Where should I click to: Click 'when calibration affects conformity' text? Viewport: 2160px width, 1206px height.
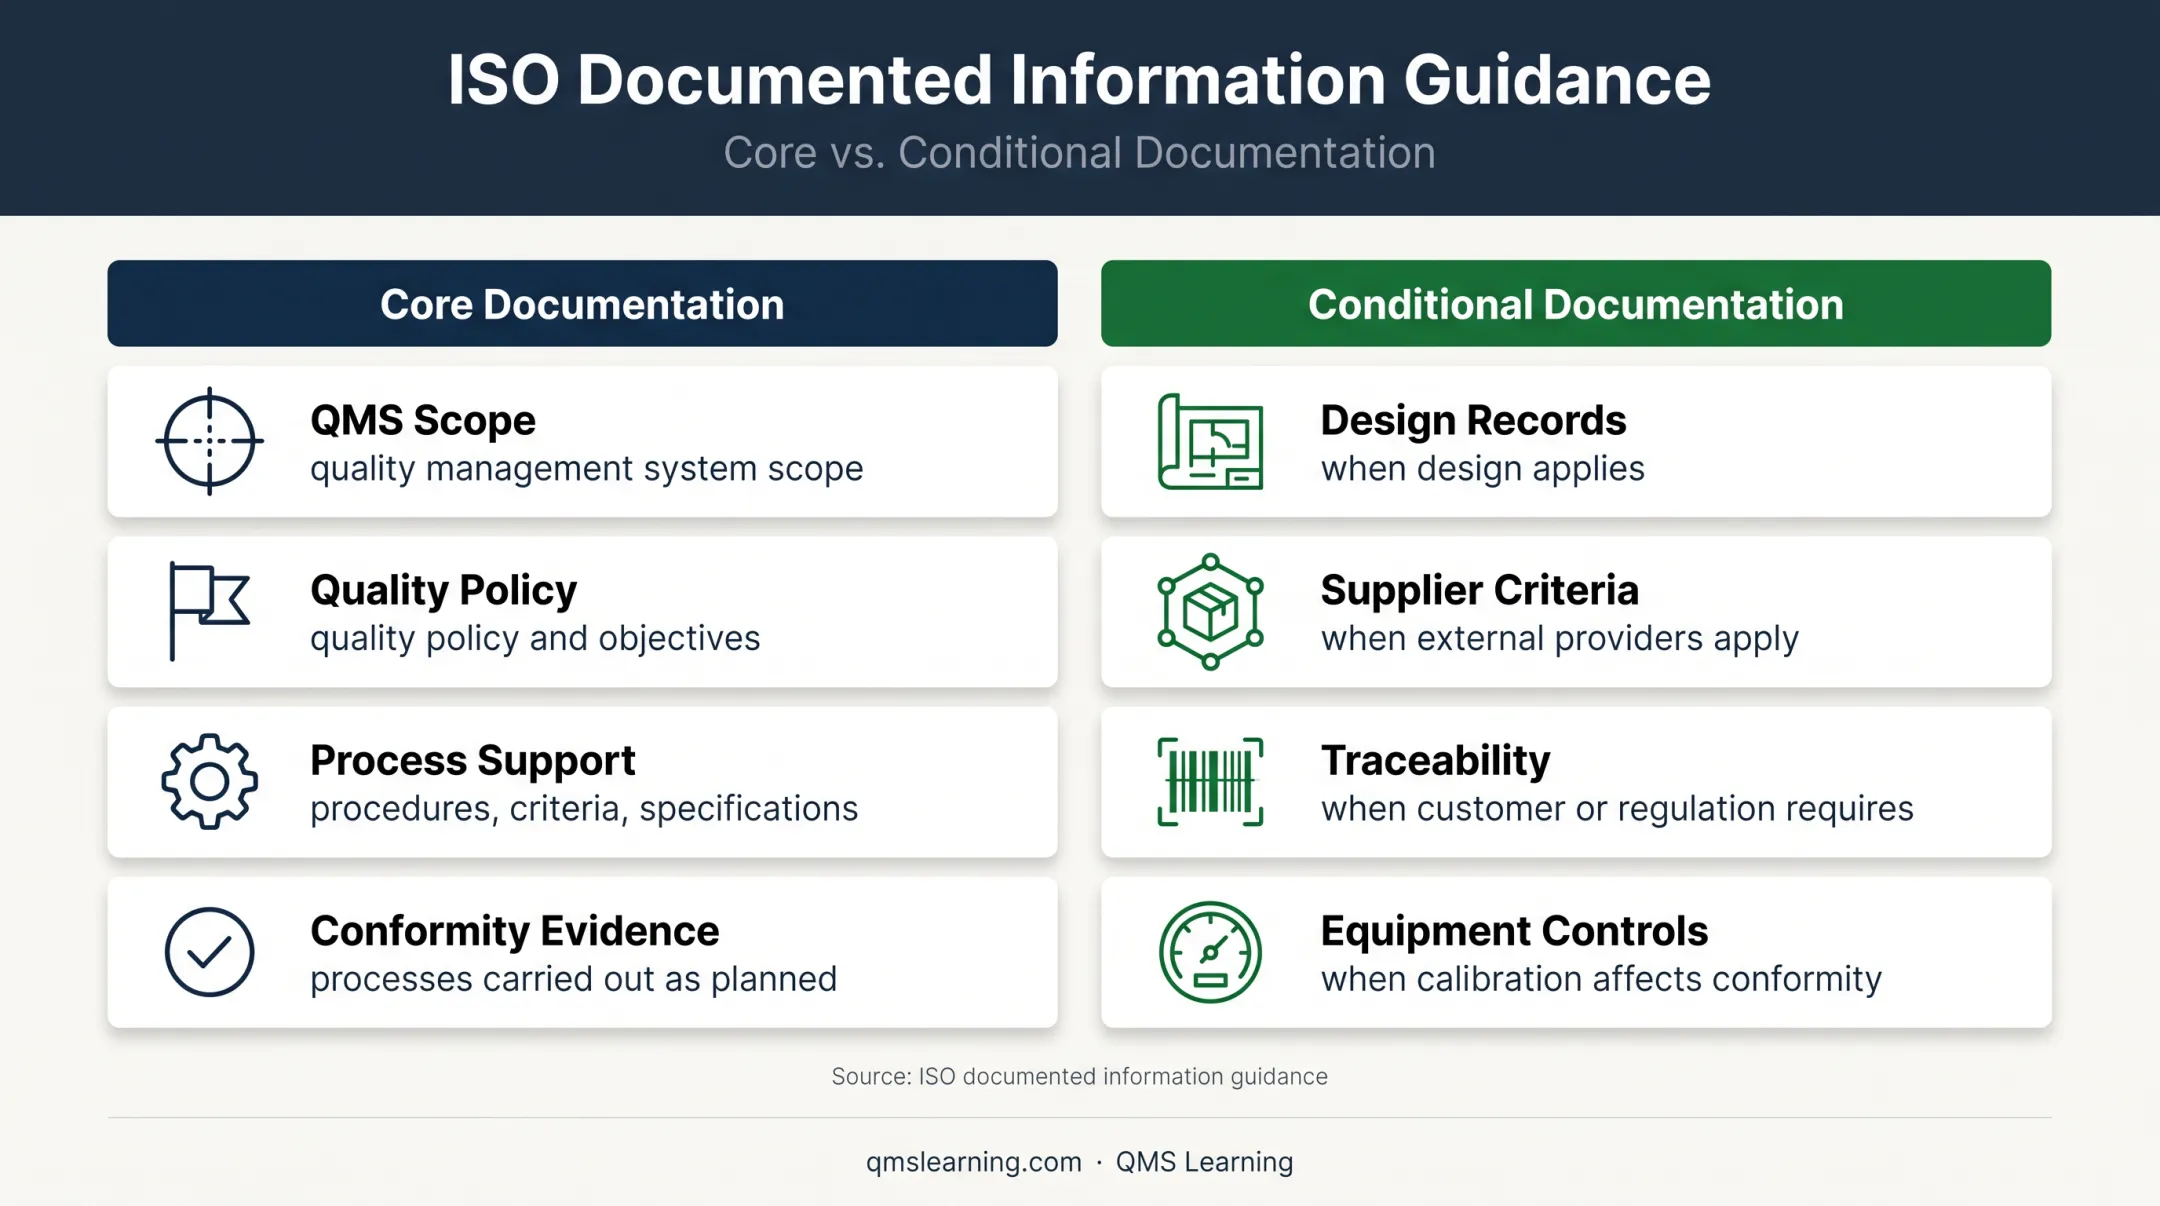pos(1601,978)
